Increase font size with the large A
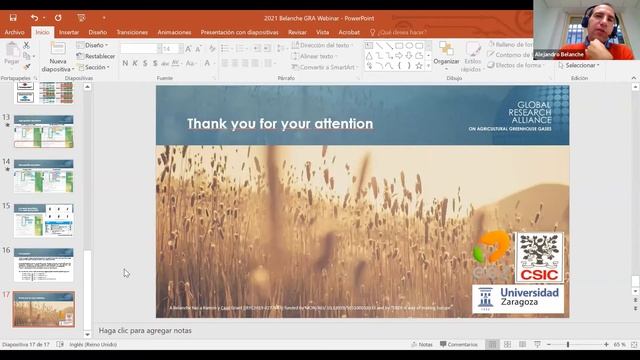 click(x=188, y=49)
